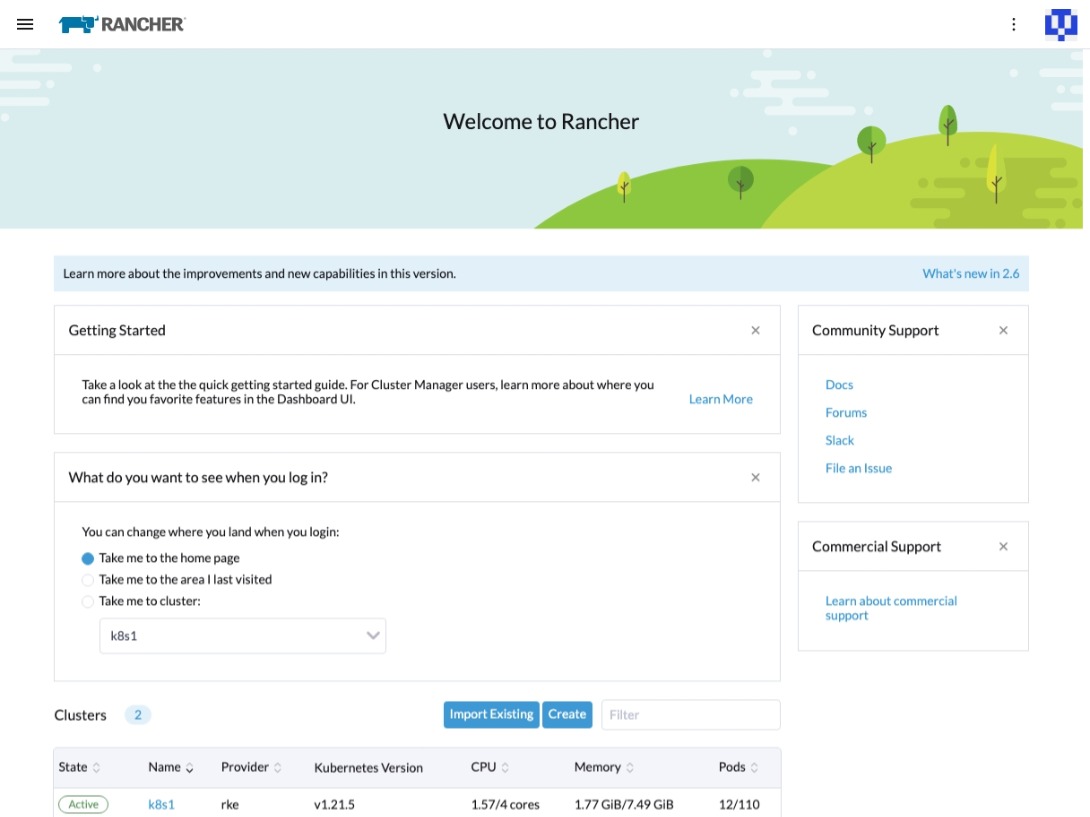Viewport: 1090px width, 817px height.
Task: Expand the k8s1 cluster dropdown
Action: (x=242, y=636)
